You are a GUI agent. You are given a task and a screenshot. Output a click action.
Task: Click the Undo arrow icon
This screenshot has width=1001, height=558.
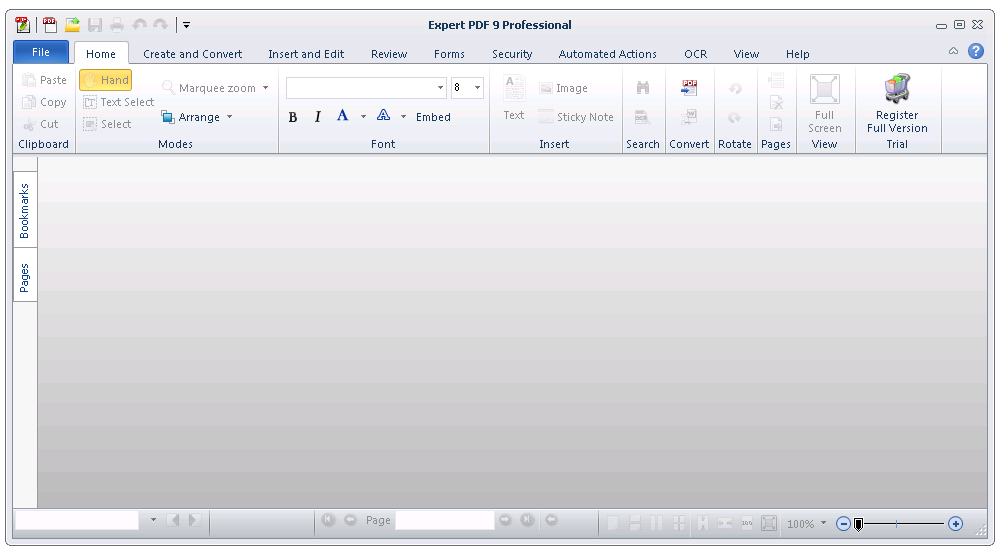(139, 25)
